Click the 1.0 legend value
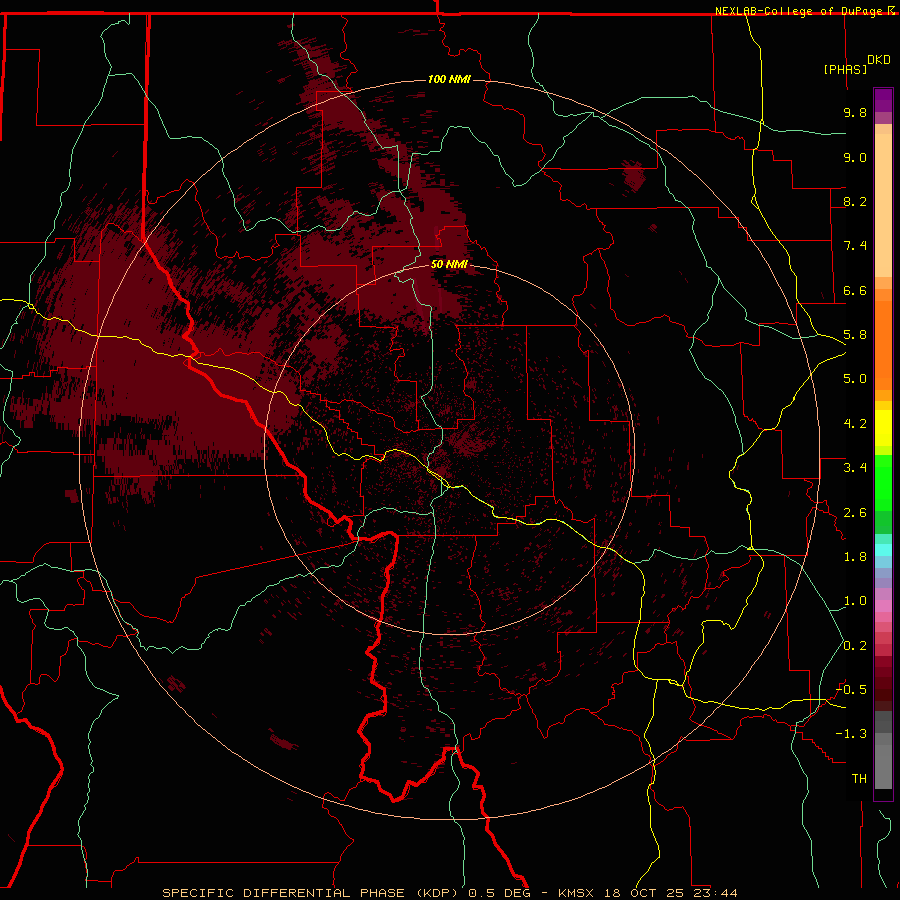 (855, 601)
